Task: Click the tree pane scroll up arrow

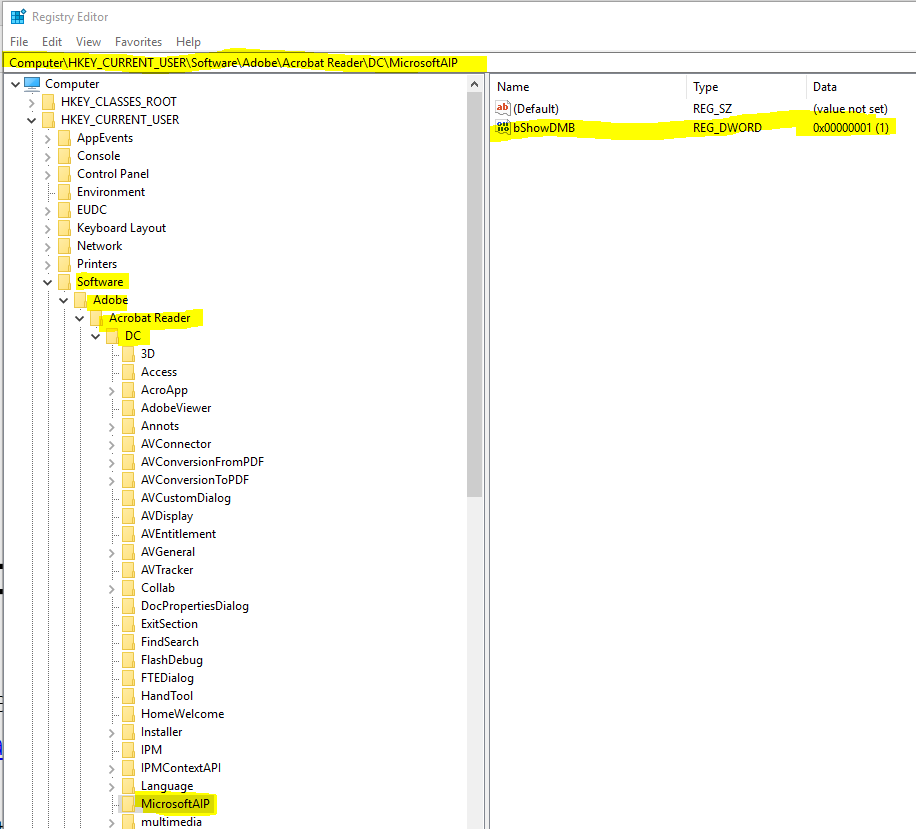Action: tap(474, 85)
